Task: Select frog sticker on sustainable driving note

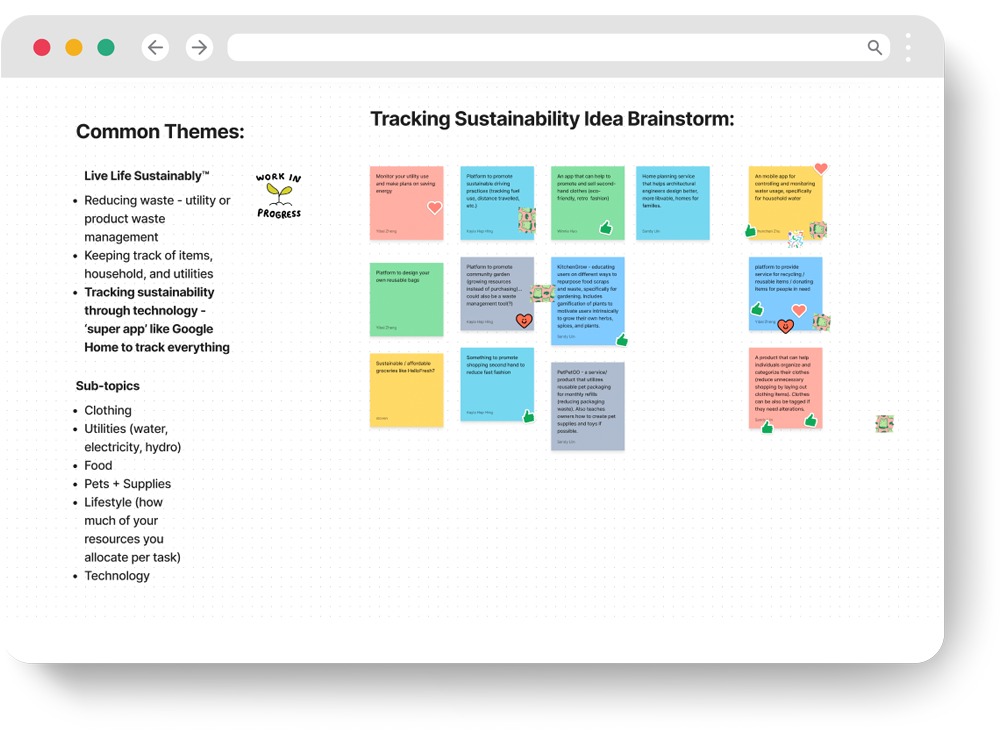Action: pyautogui.click(x=526, y=220)
